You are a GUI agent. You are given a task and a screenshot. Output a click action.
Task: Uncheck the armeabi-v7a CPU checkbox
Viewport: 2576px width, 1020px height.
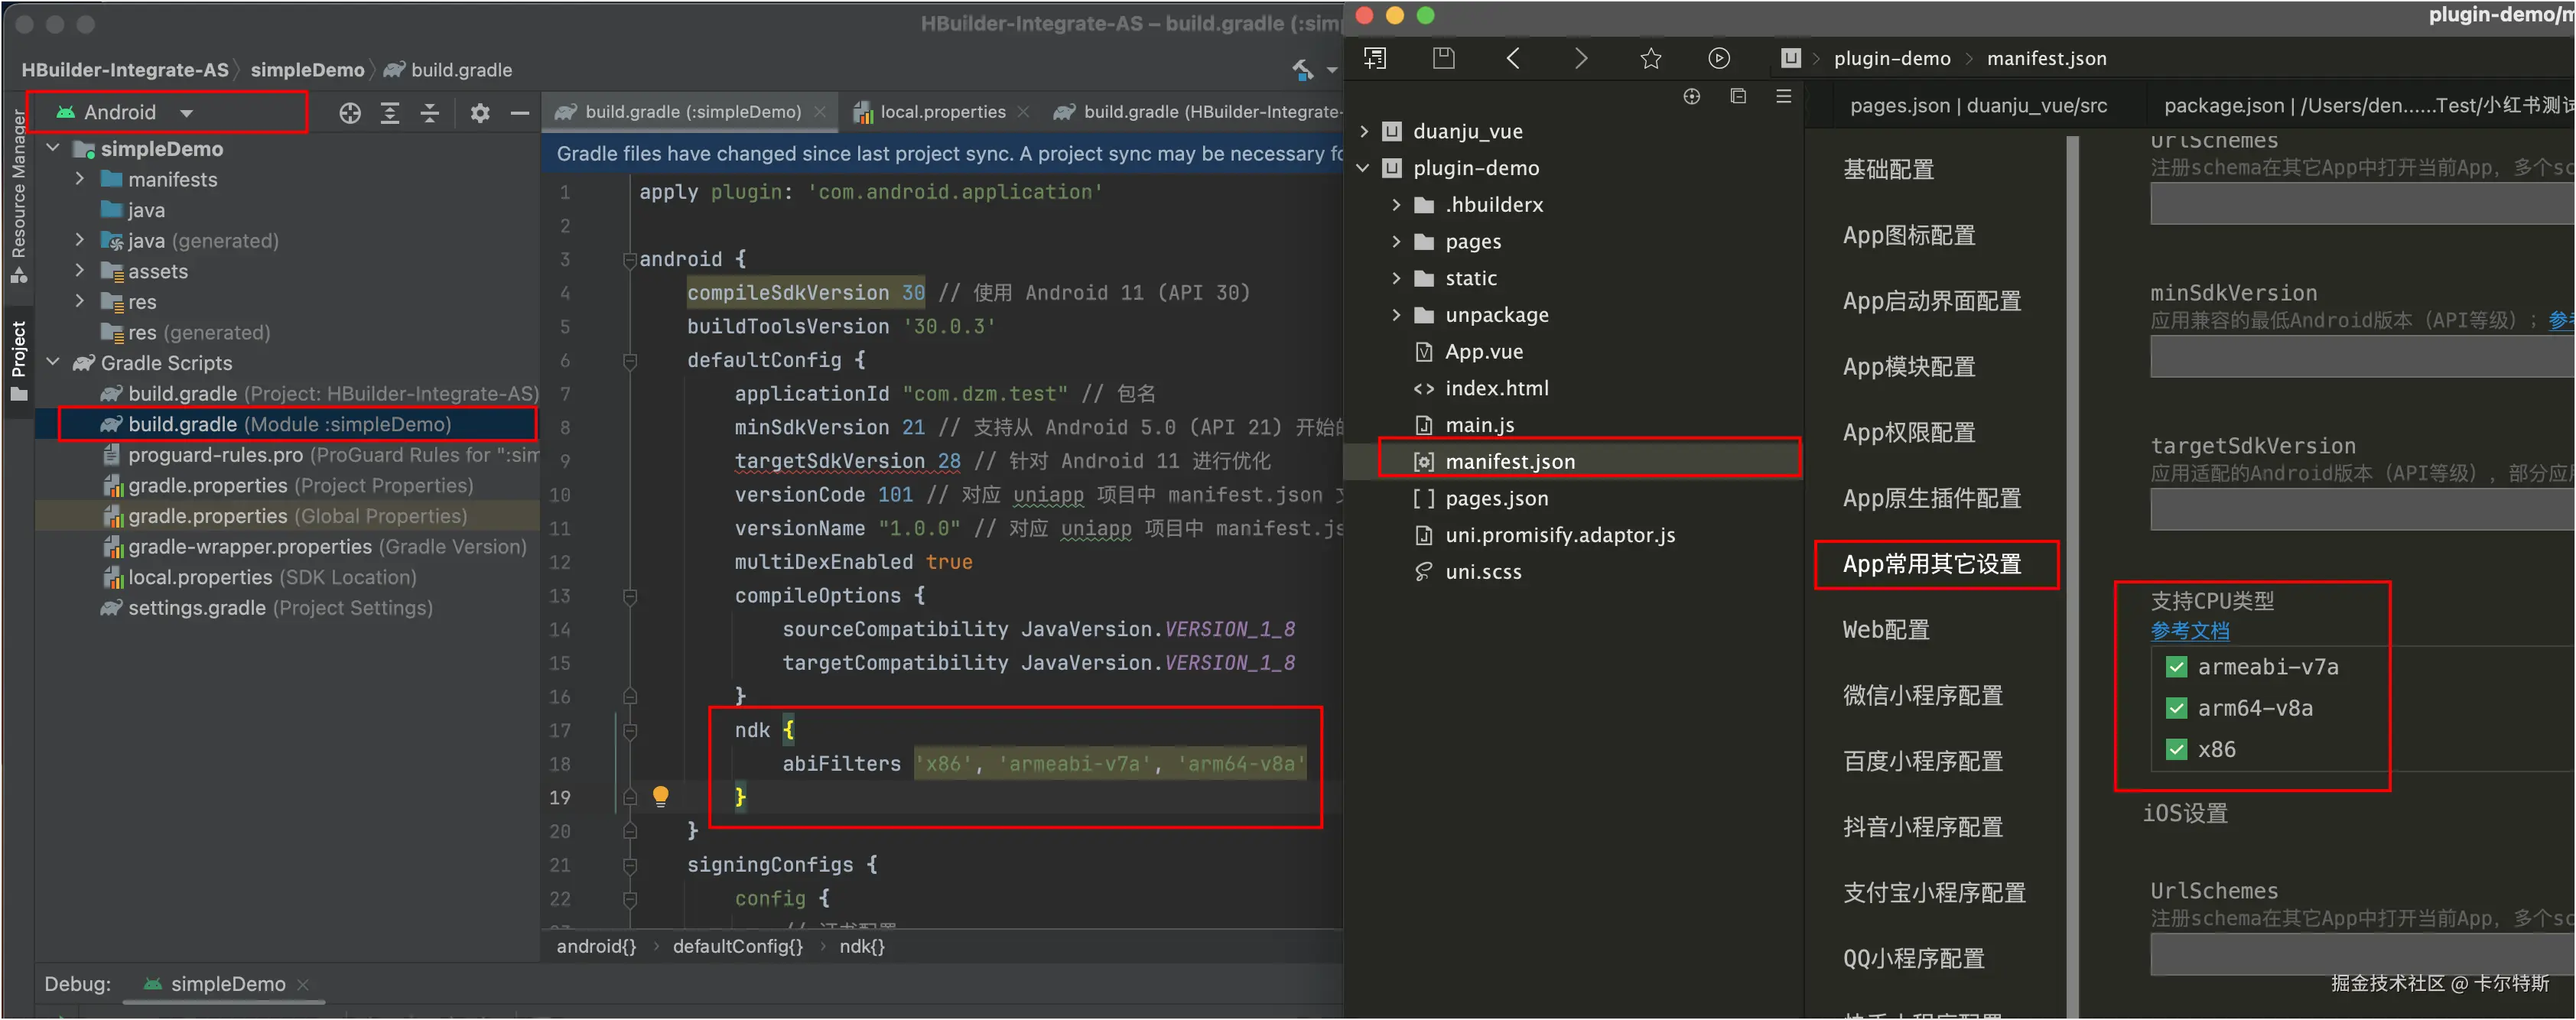[2176, 667]
